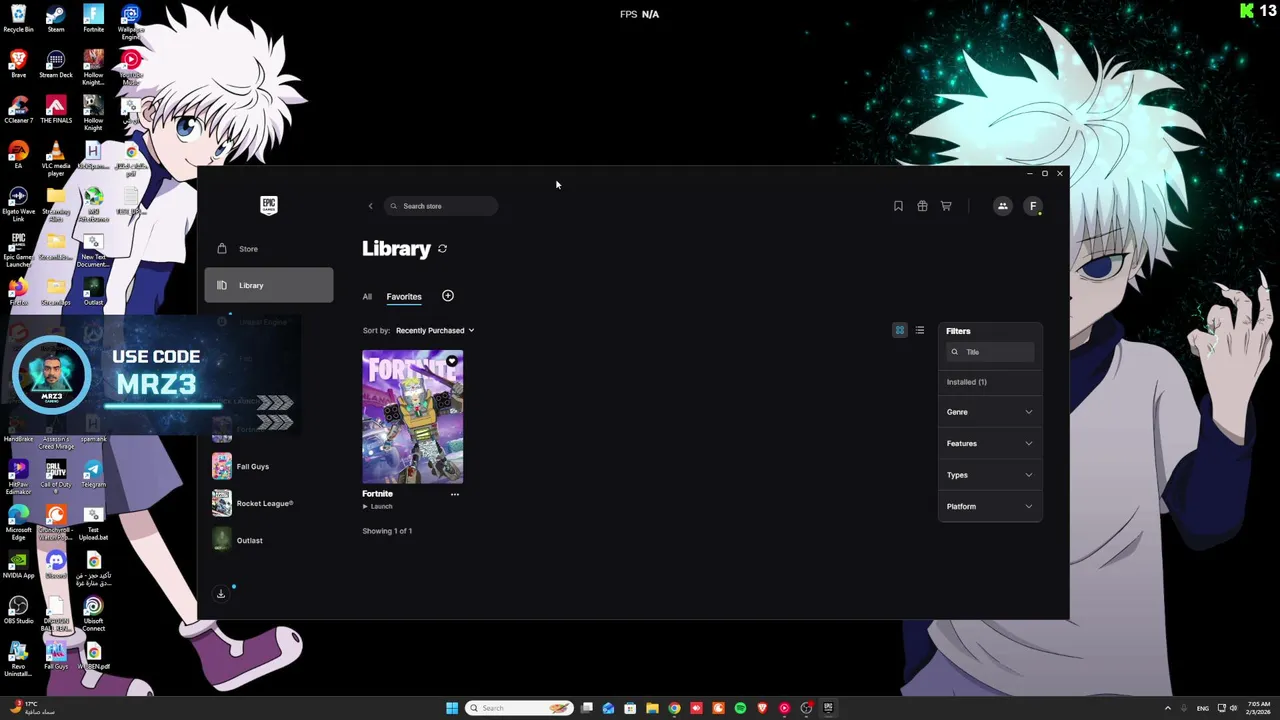This screenshot has height=720, width=1280.
Task: Switch to the Favorites tab
Action: (x=404, y=297)
